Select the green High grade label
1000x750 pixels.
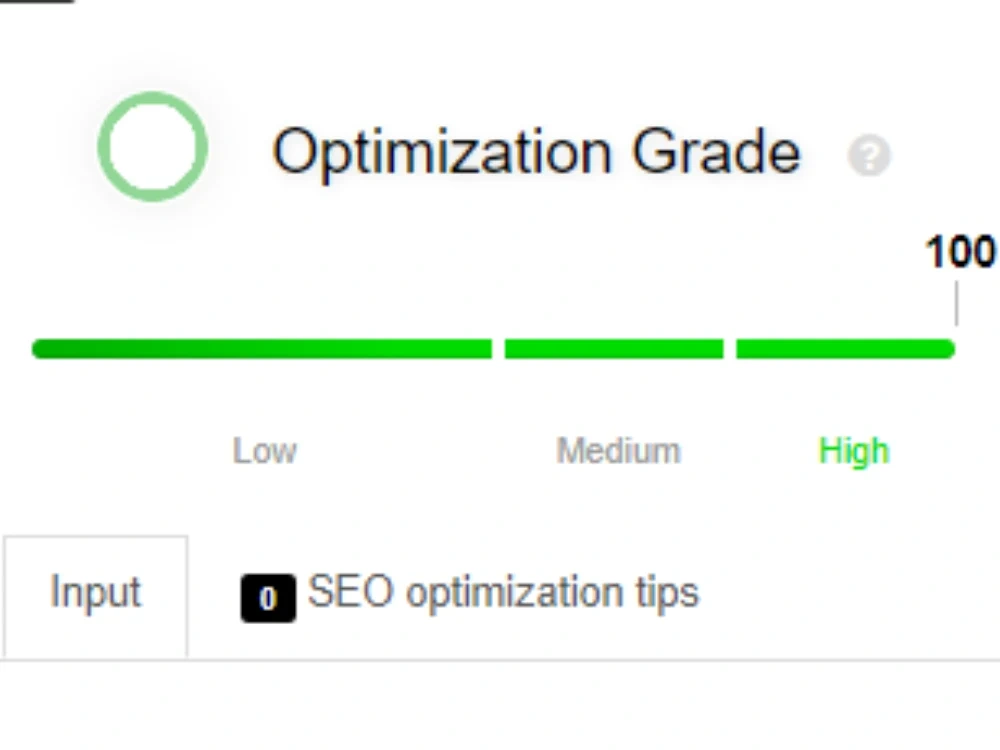pos(854,452)
